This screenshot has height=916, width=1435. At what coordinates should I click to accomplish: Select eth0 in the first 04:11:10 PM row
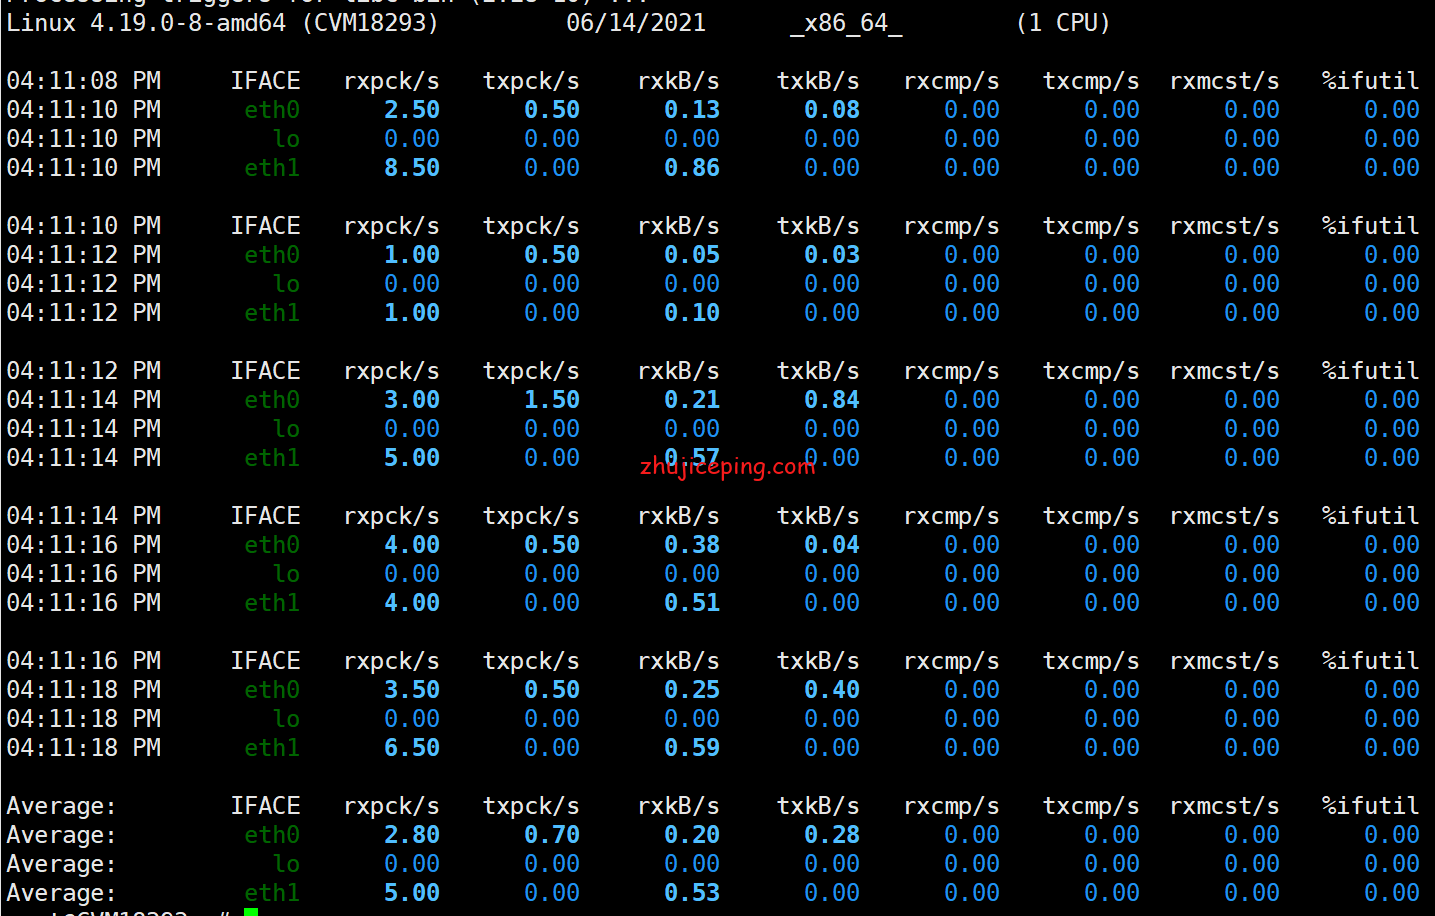tap(272, 110)
